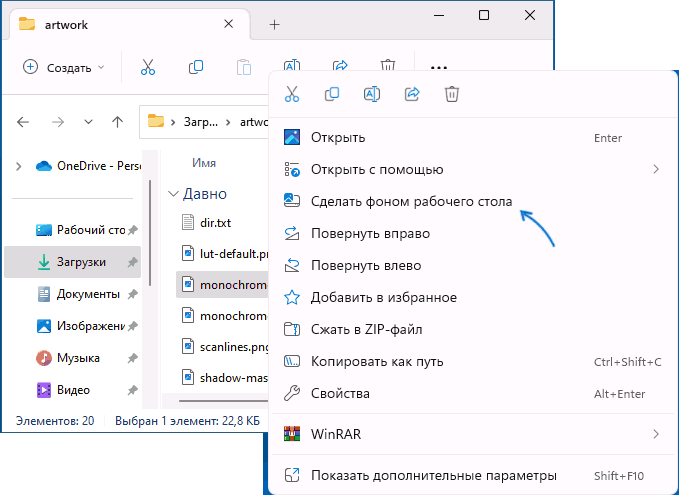Open the Открыть с помощью submenu
This screenshot has width=679, height=495.
[x=473, y=169]
